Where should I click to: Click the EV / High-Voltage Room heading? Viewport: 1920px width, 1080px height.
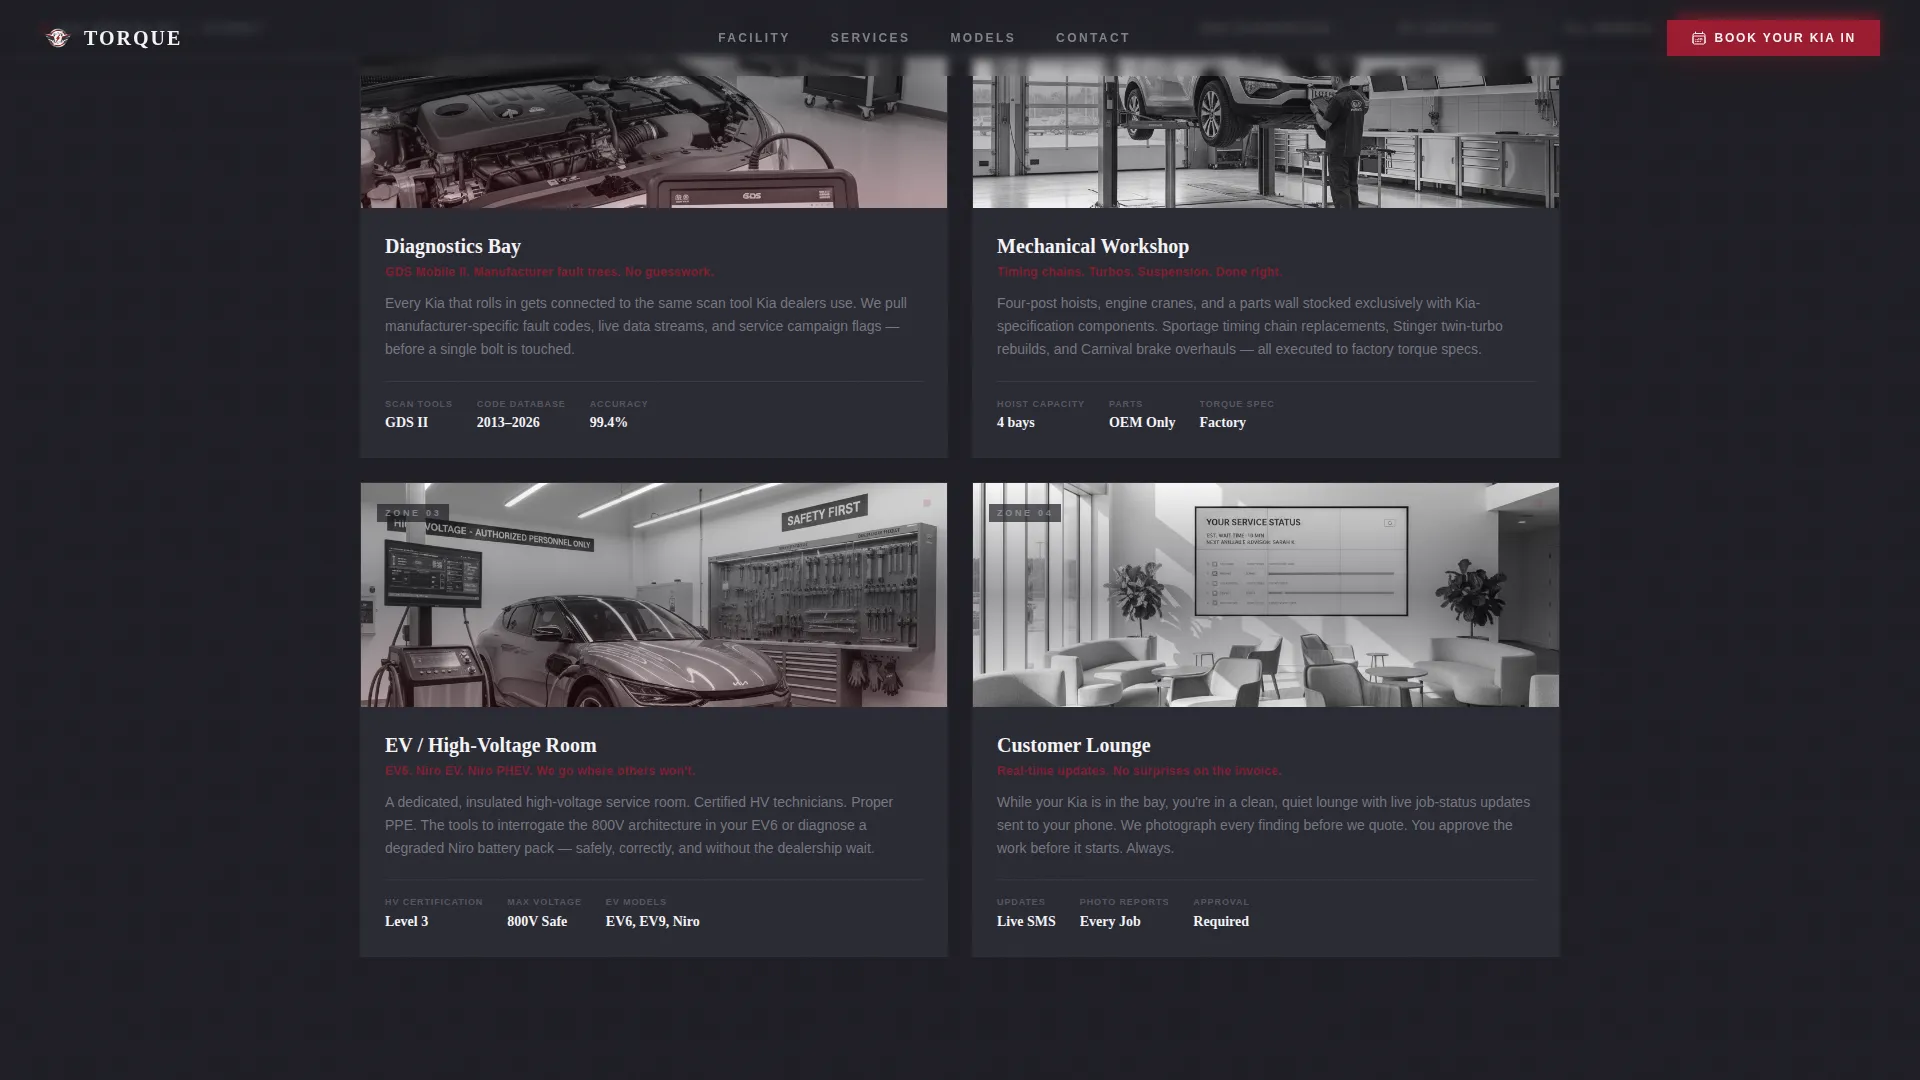click(491, 745)
